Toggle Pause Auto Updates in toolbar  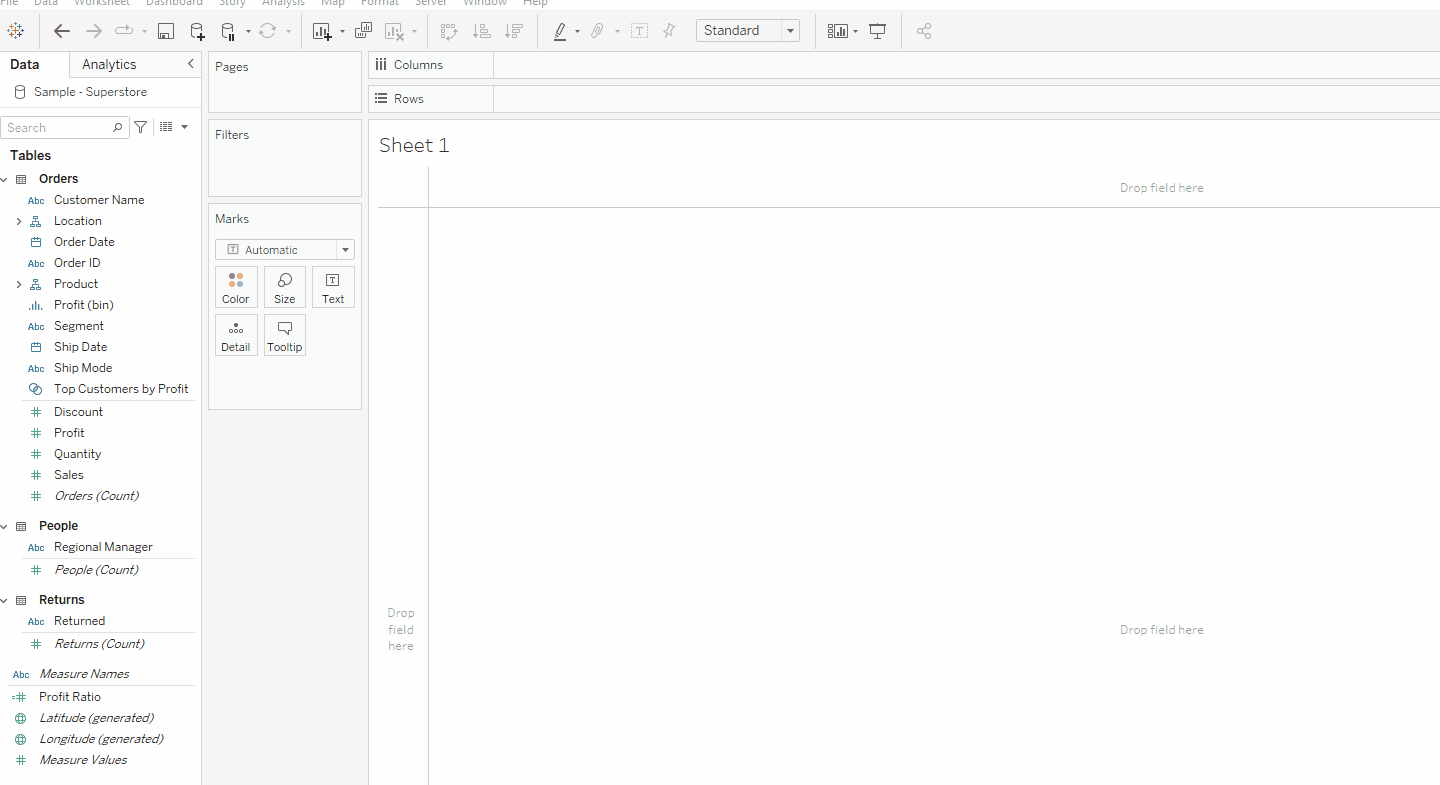coord(229,31)
